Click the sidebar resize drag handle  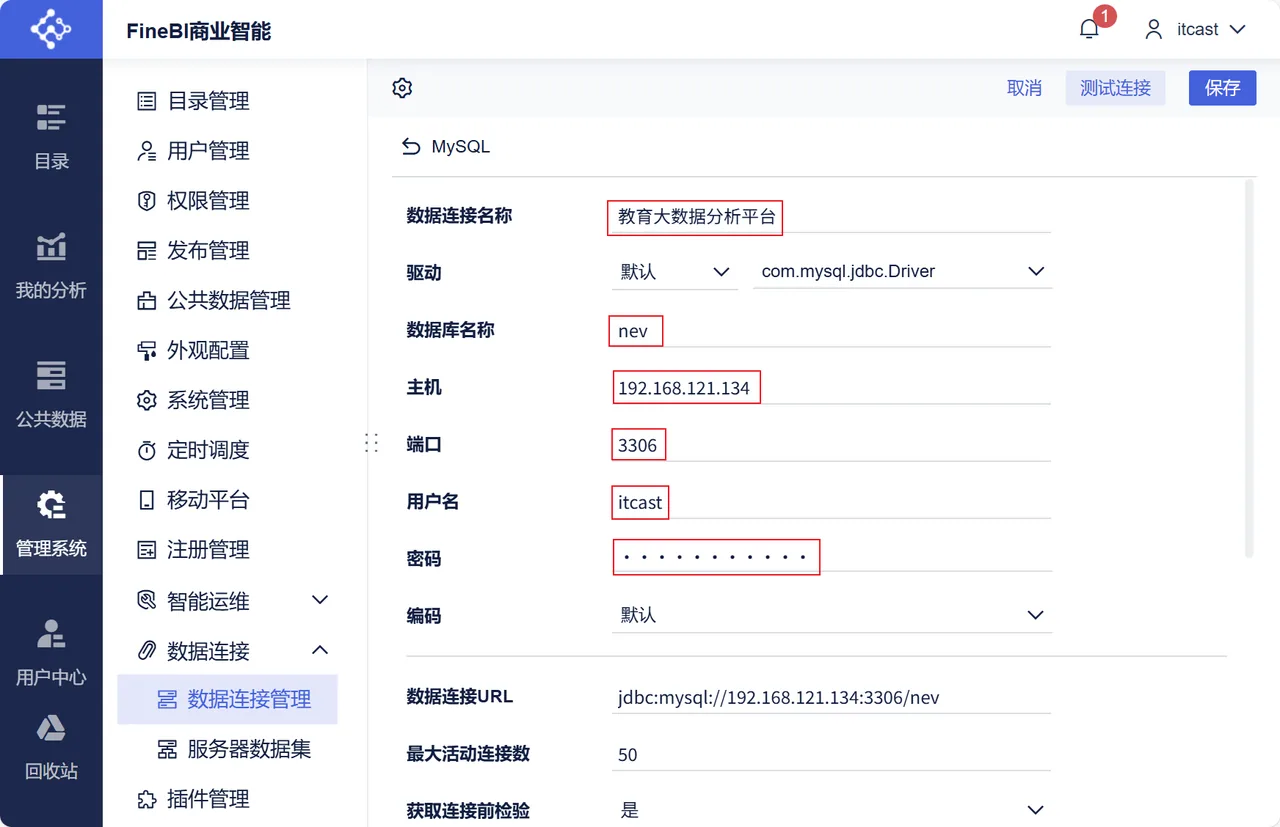pyautogui.click(x=371, y=443)
